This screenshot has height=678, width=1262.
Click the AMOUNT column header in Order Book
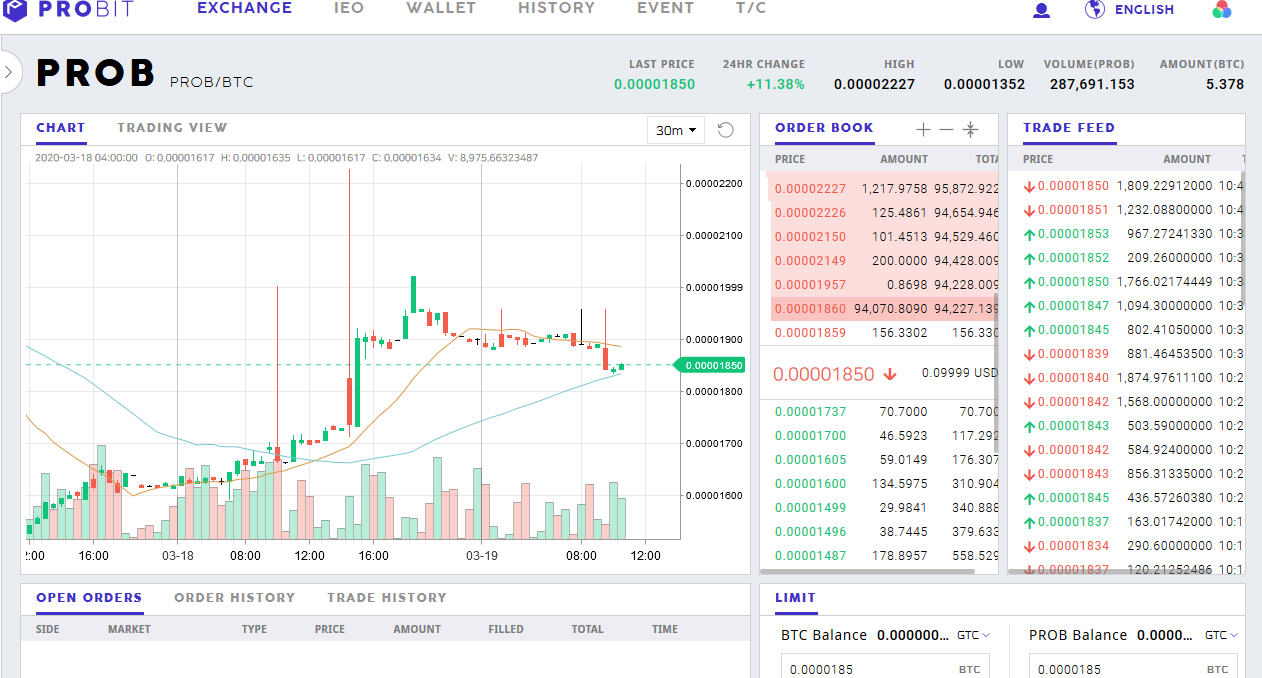pos(904,159)
